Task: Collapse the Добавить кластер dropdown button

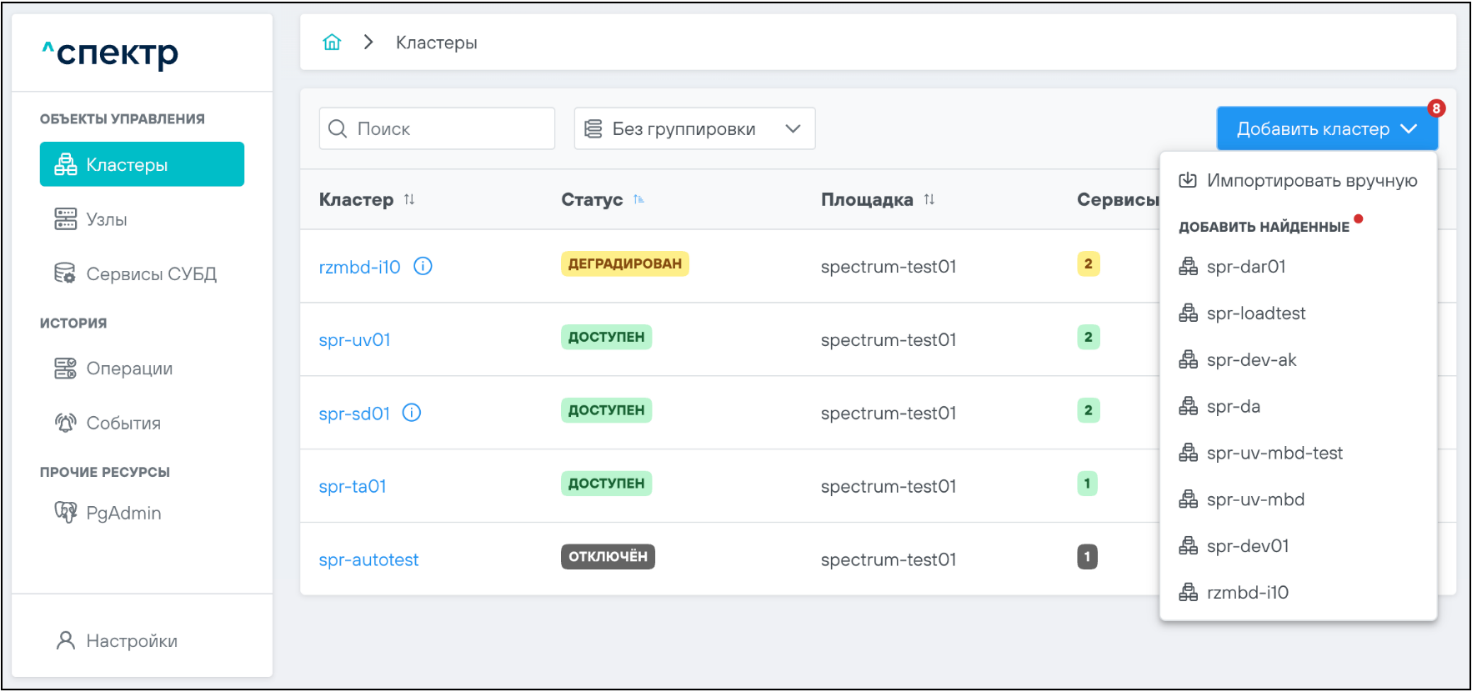Action: coord(1326,129)
